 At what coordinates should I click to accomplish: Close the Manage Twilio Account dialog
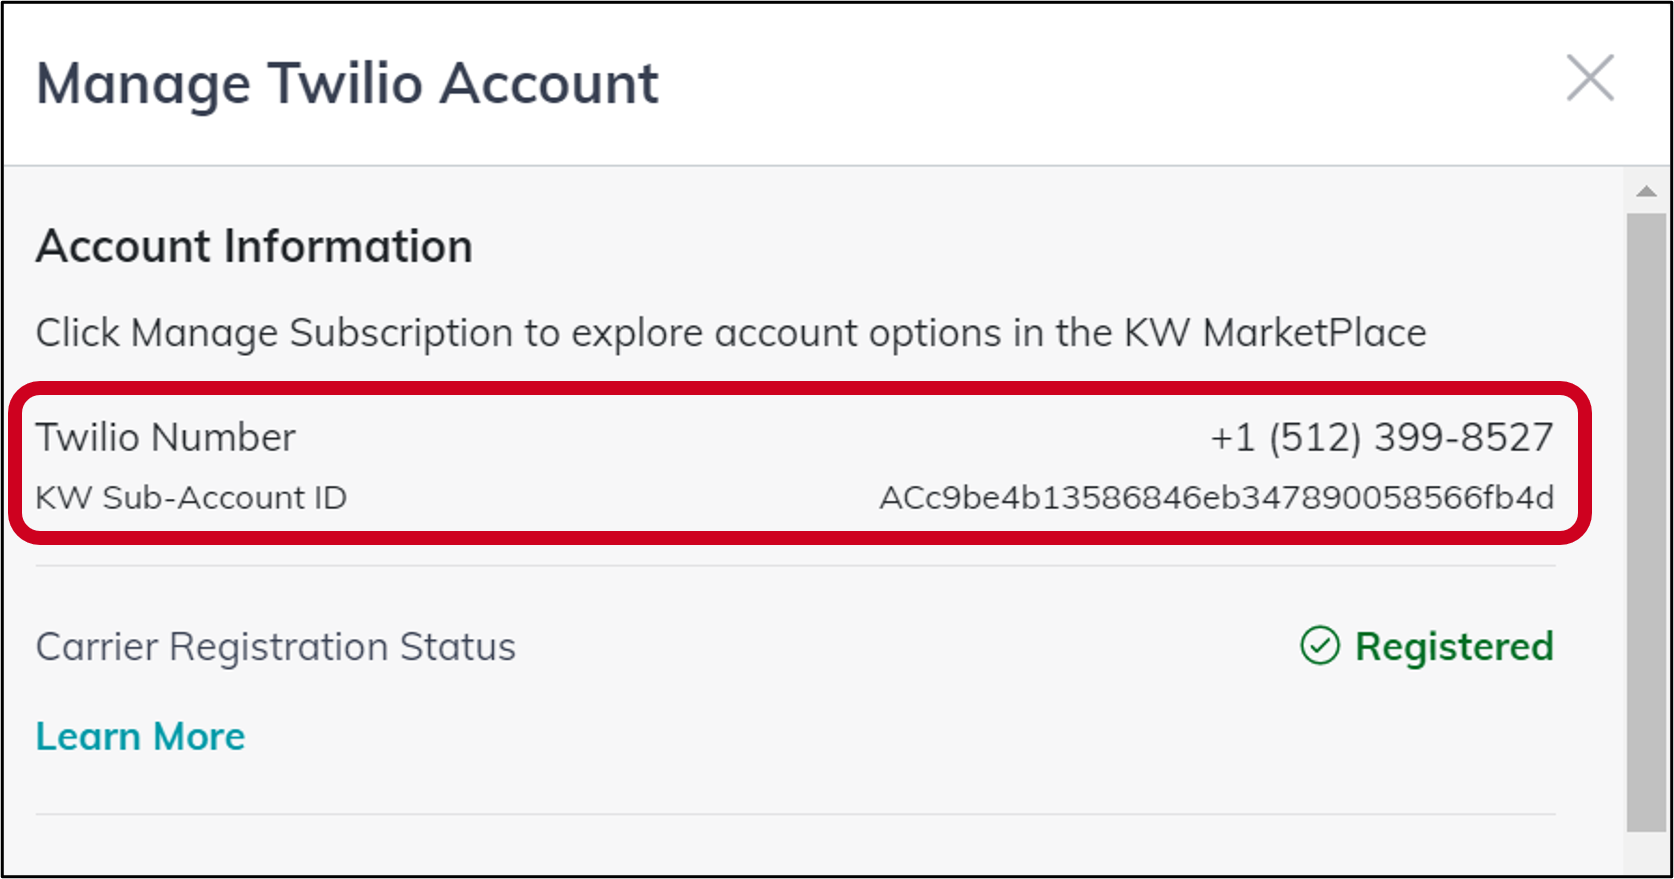point(1590,78)
